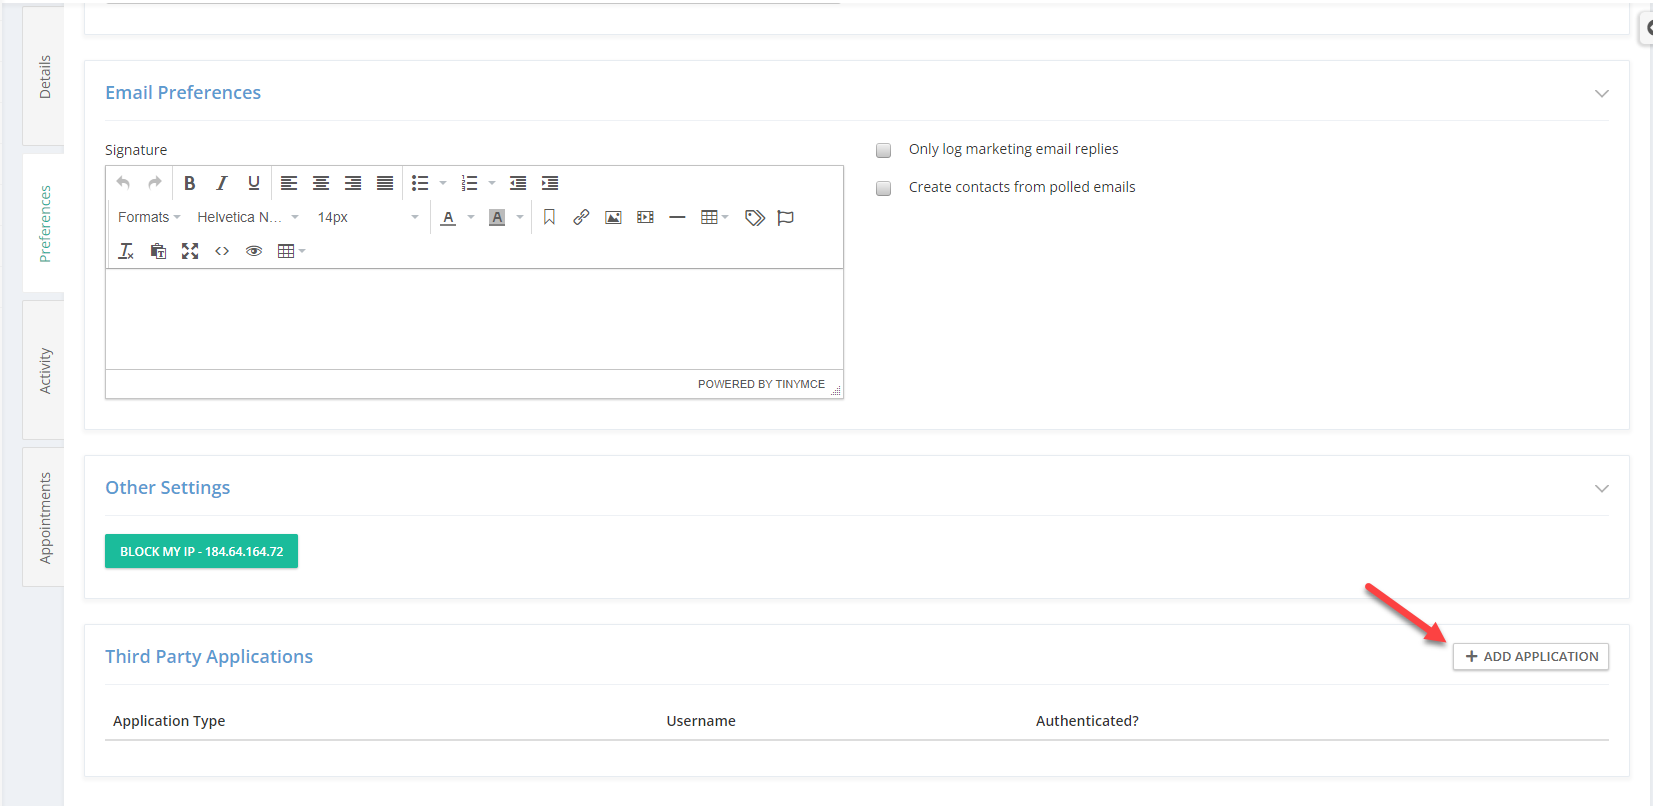Enable Create contacts from polled emails
This screenshot has width=1653, height=806.
pos(884,188)
